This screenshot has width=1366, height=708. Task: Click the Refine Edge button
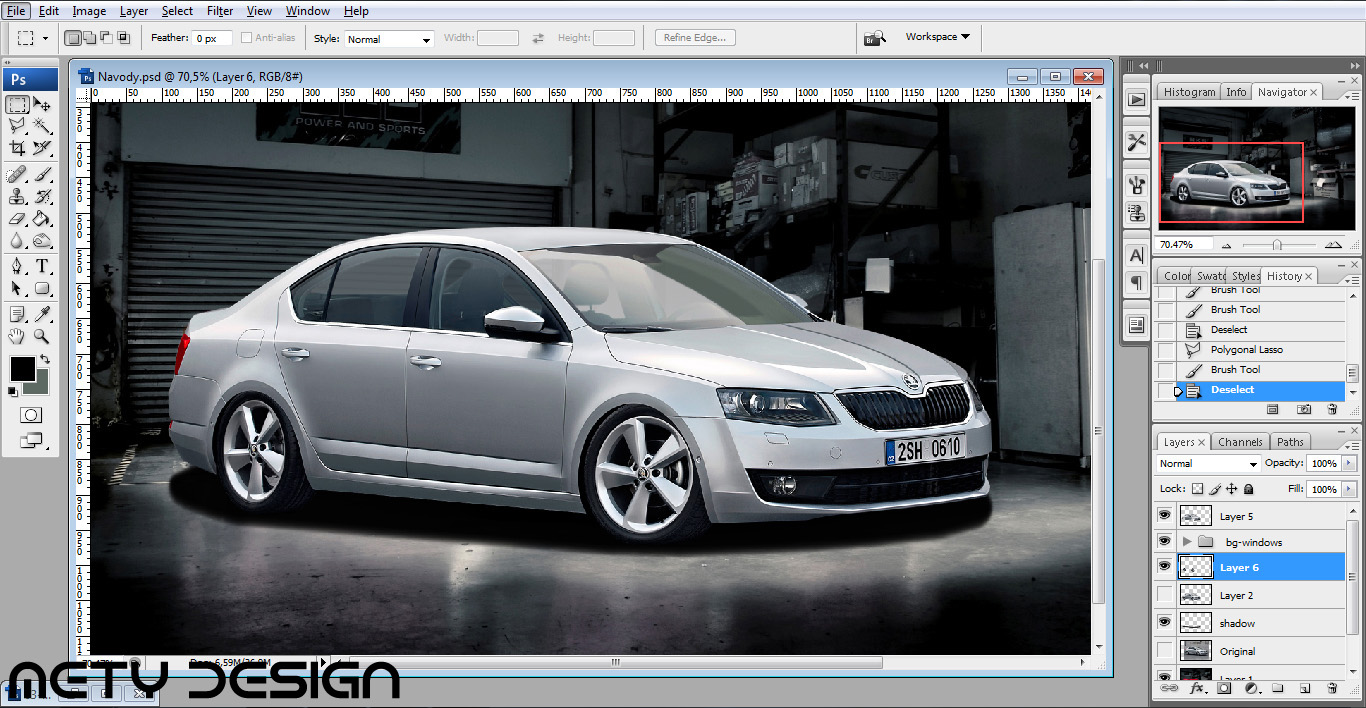[696, 38]
